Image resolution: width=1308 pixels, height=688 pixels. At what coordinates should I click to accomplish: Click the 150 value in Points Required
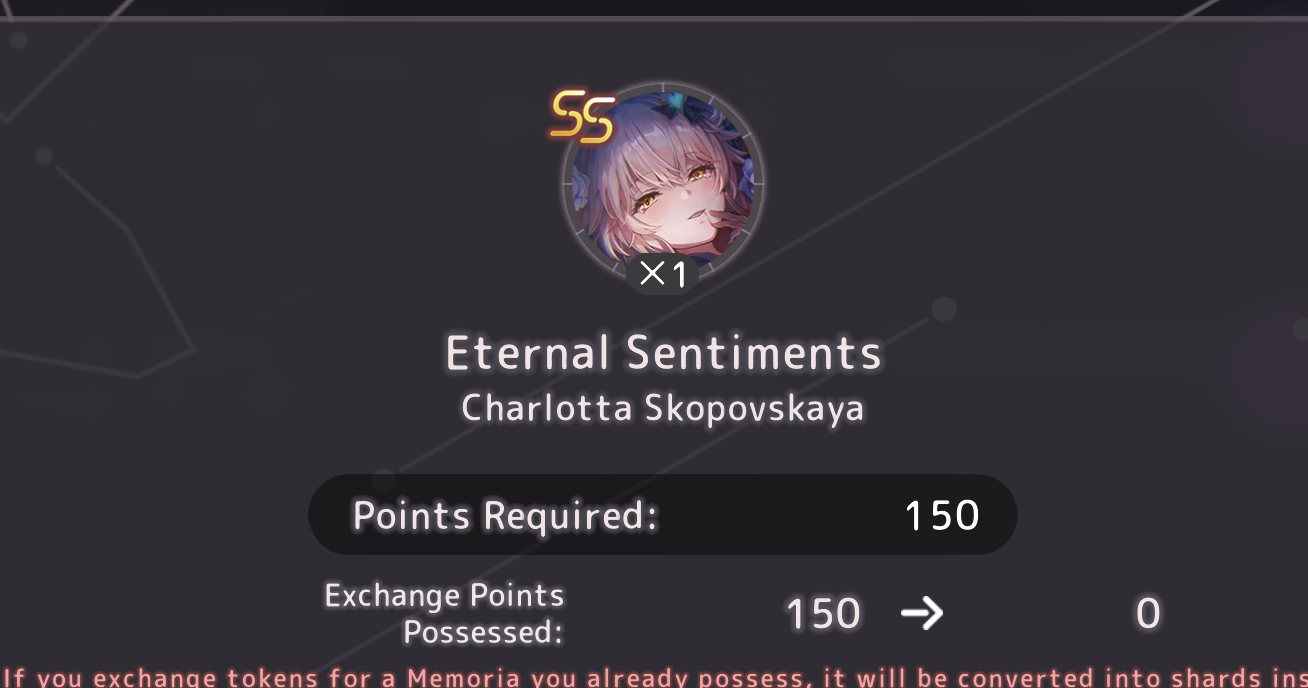(x=941, y=516)
